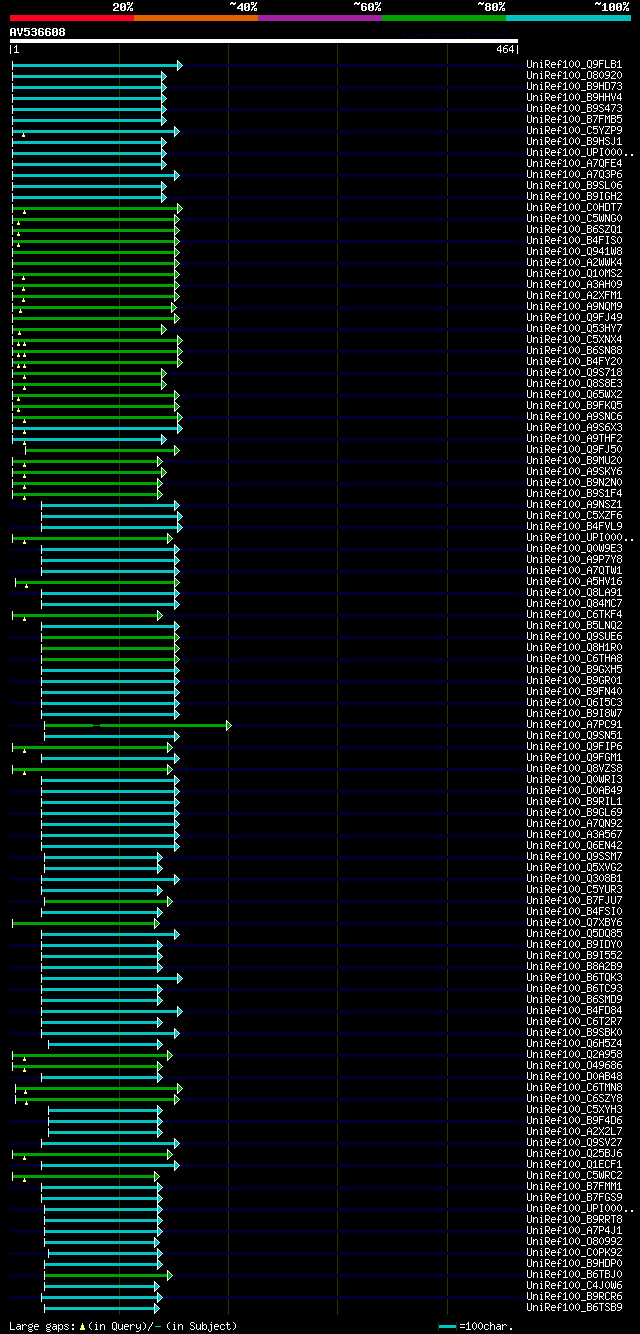Select label UniRef100_C5XZF6
Viewport: 640px width, 1334px height.
coord(575,515)
